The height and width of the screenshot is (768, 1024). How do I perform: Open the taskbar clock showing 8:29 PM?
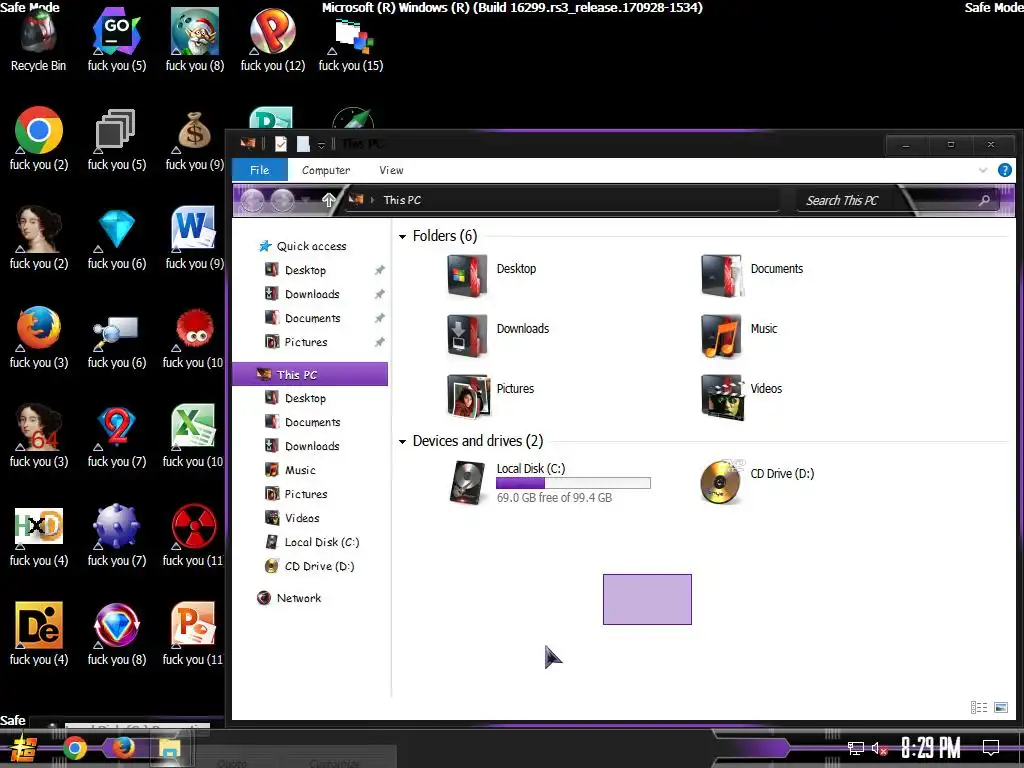click(931, 748)
